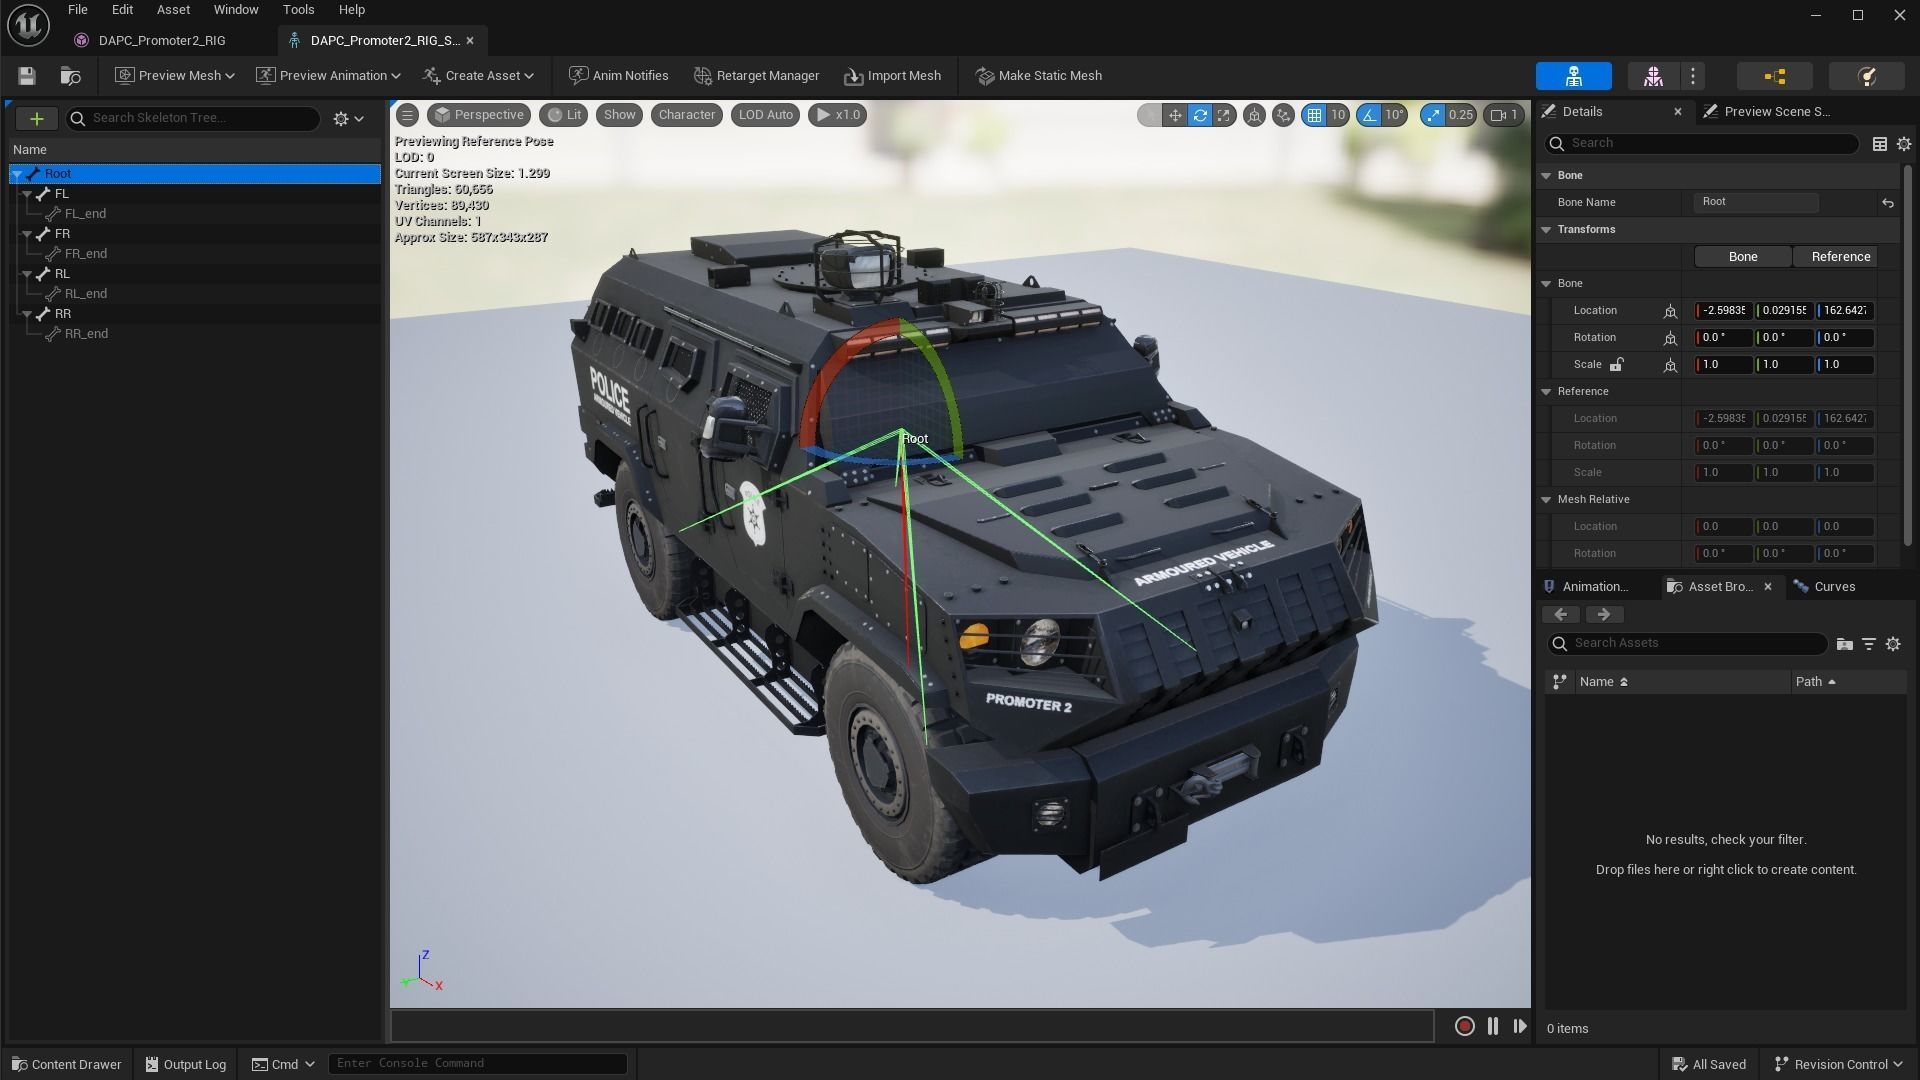The image size is (1920, 1080).
Task: Toggle scale snapping in viewport
Action: [x=1433, y=115]
